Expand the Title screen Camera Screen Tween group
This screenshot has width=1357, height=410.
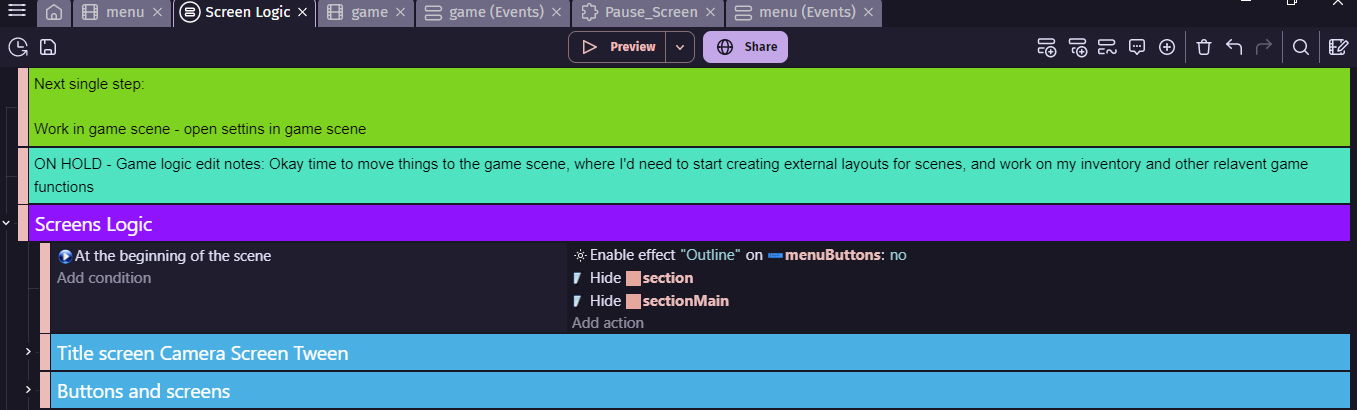(28, 352)
